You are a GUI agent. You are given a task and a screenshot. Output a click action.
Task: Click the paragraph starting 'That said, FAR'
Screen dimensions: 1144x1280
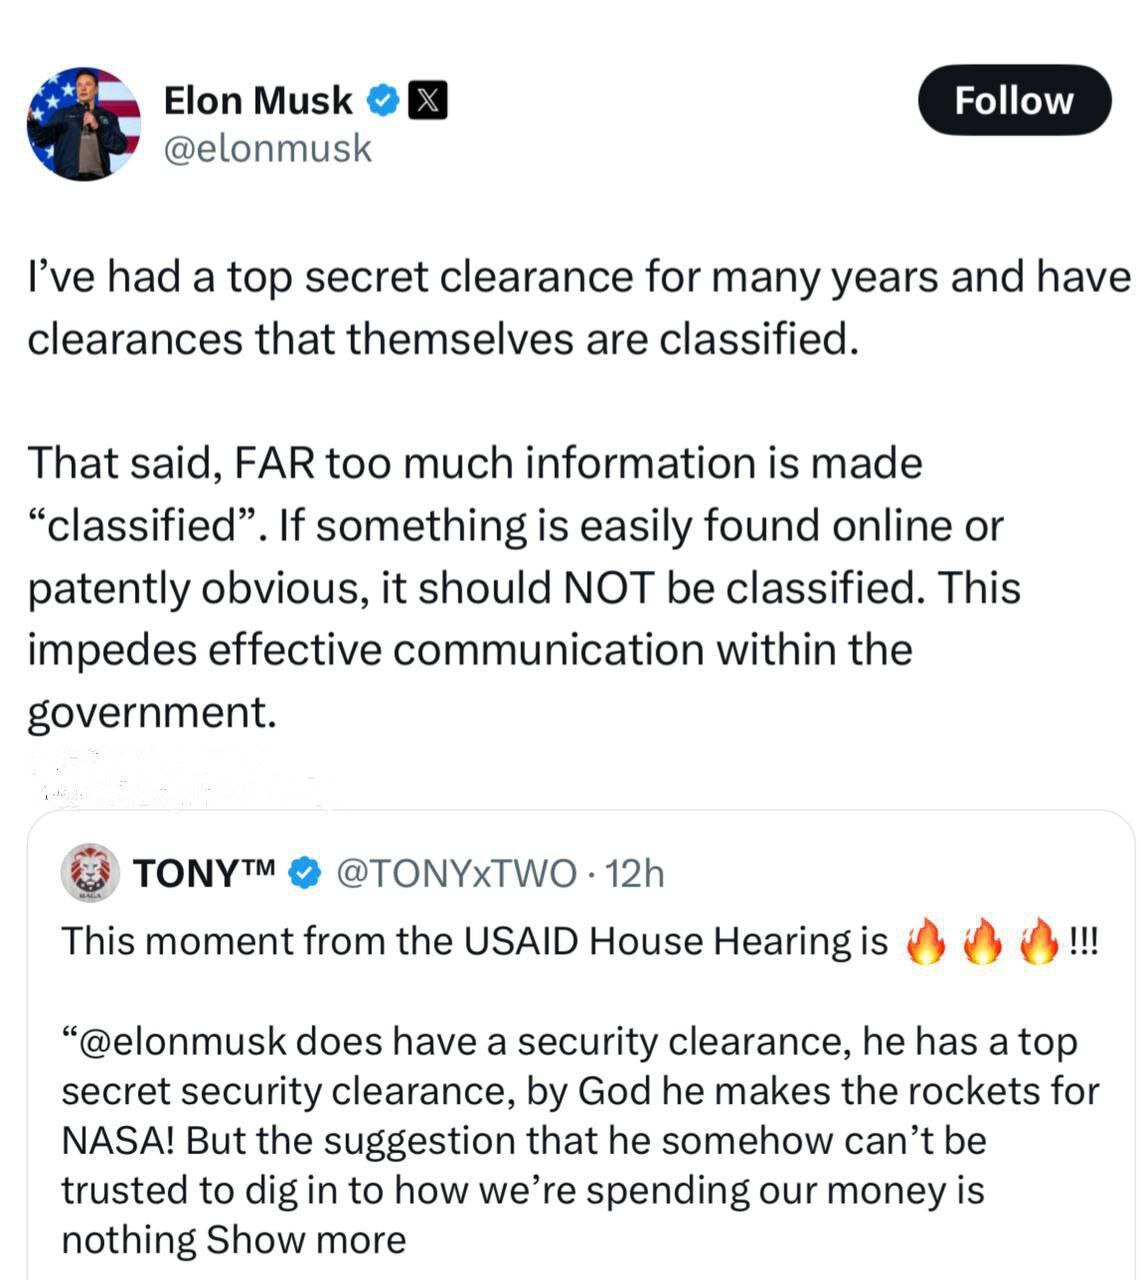[x=524, y=588]
